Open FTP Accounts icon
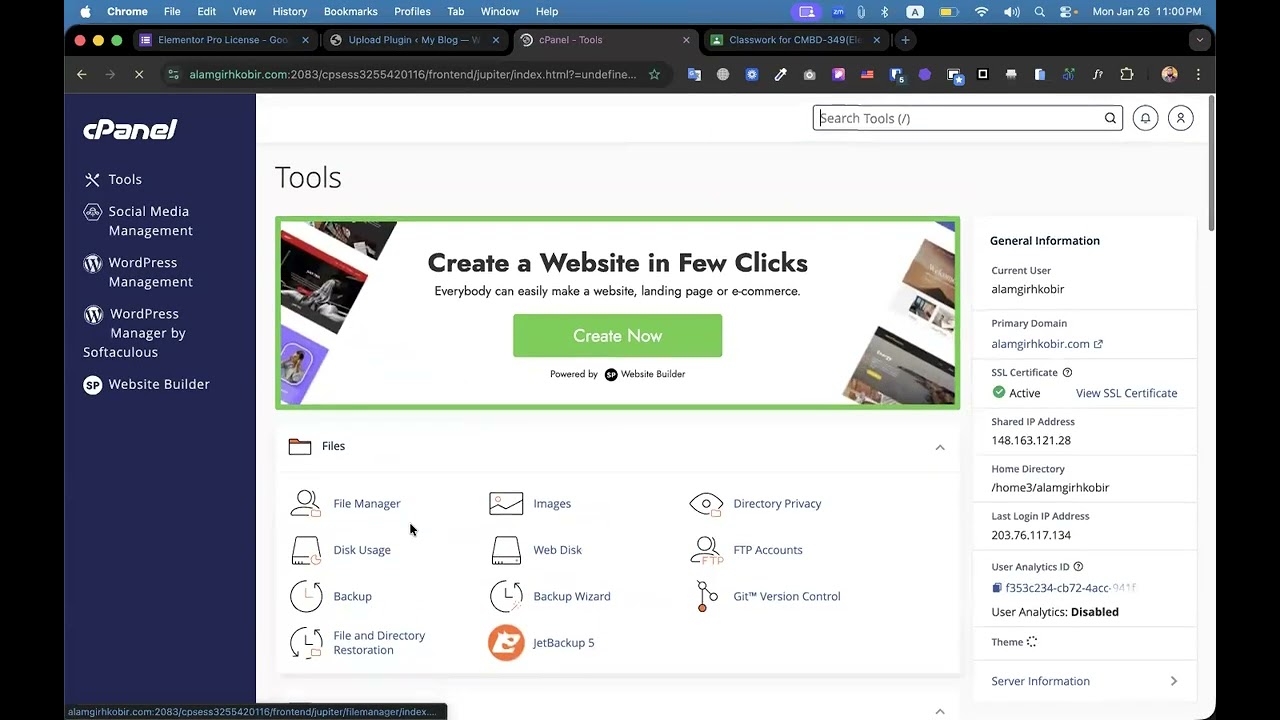This screenshot has width=1280, height=720. coord(706,550)
